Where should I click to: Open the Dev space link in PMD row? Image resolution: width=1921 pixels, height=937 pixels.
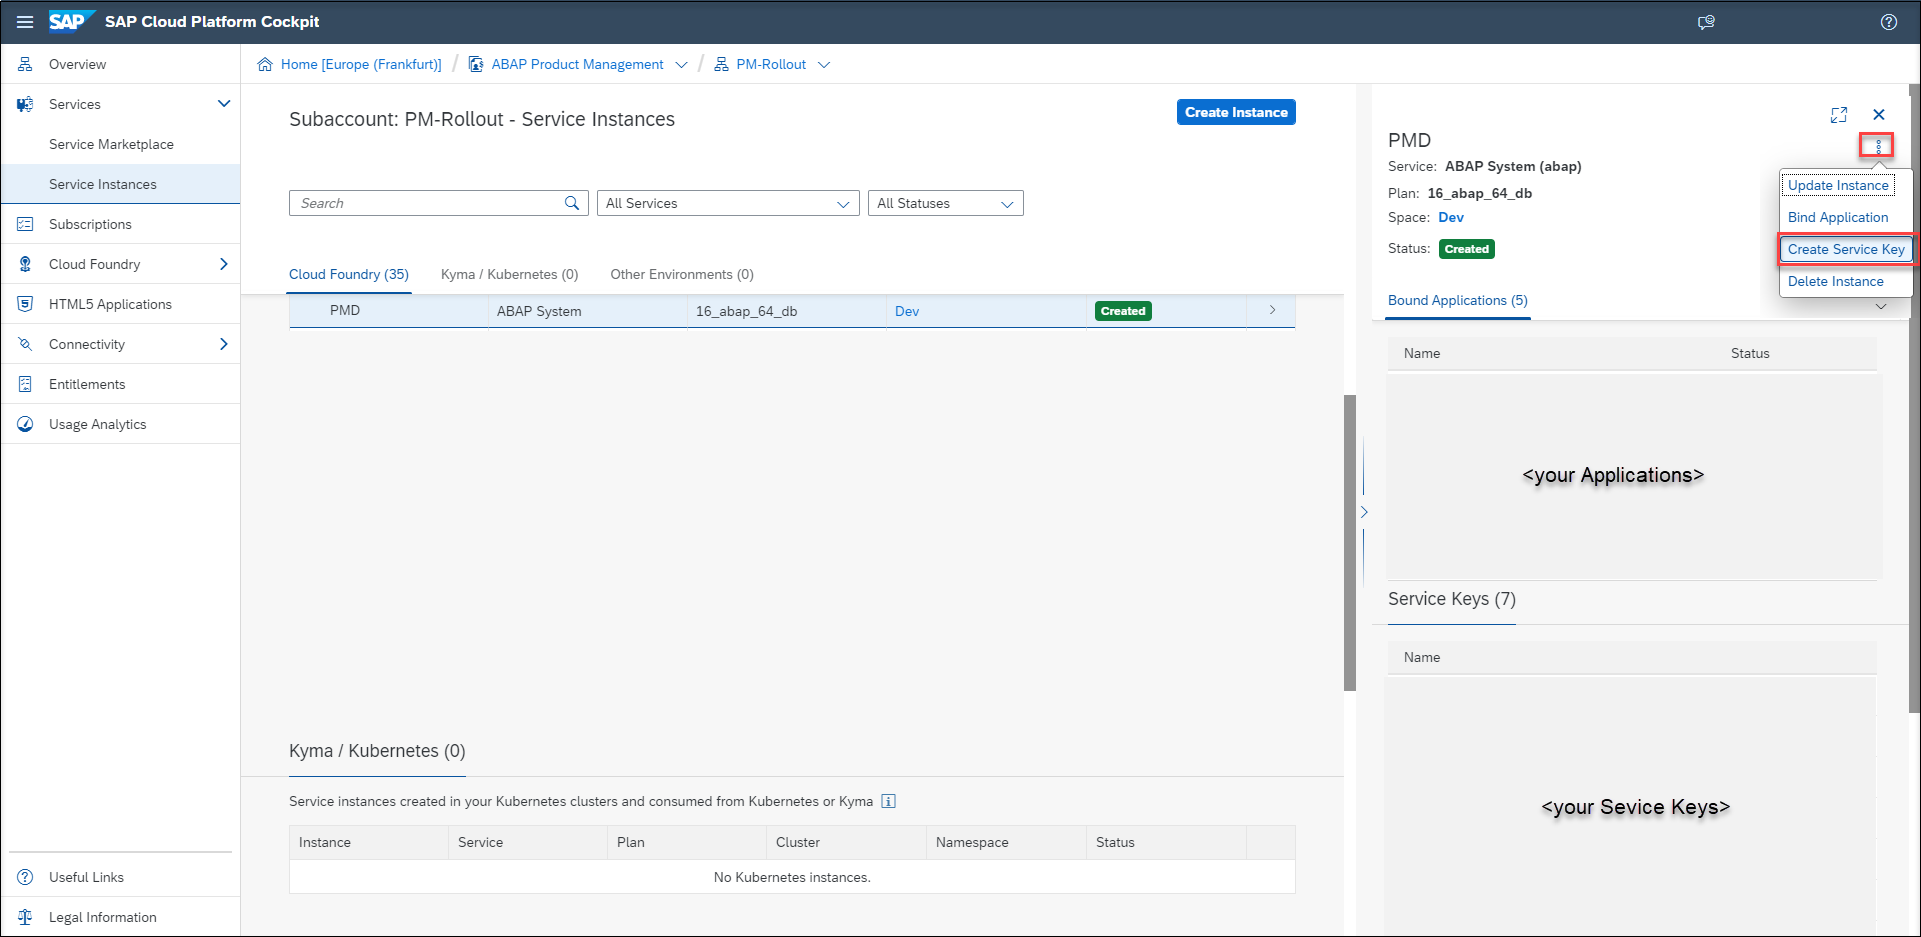907,311
